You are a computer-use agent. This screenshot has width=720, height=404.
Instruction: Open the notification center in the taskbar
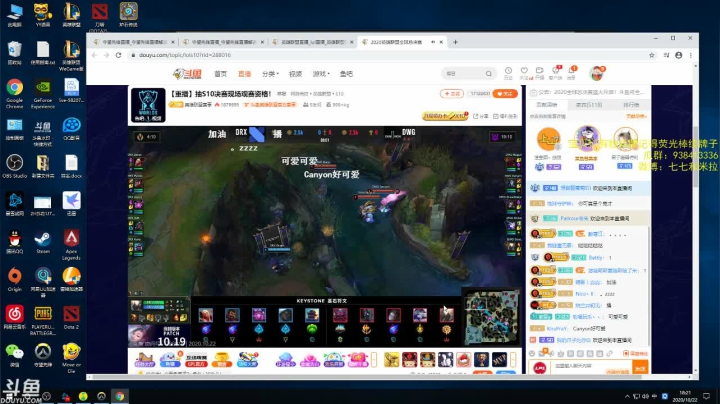tap(706, 396)
